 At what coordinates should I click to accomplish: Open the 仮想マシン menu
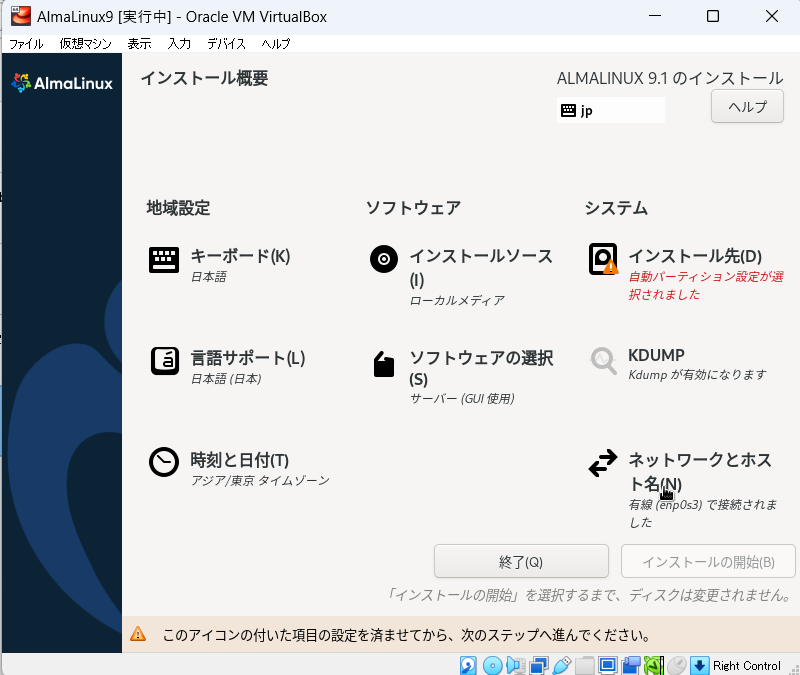click(x=85, y=44)
